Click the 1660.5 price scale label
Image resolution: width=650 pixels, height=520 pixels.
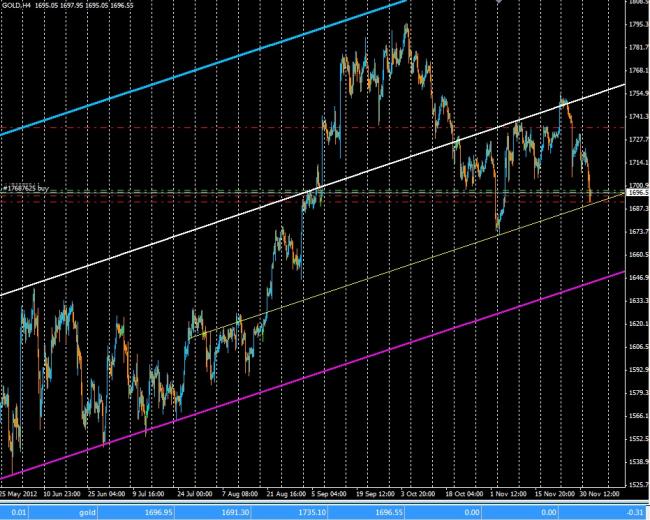click(638, 254)
